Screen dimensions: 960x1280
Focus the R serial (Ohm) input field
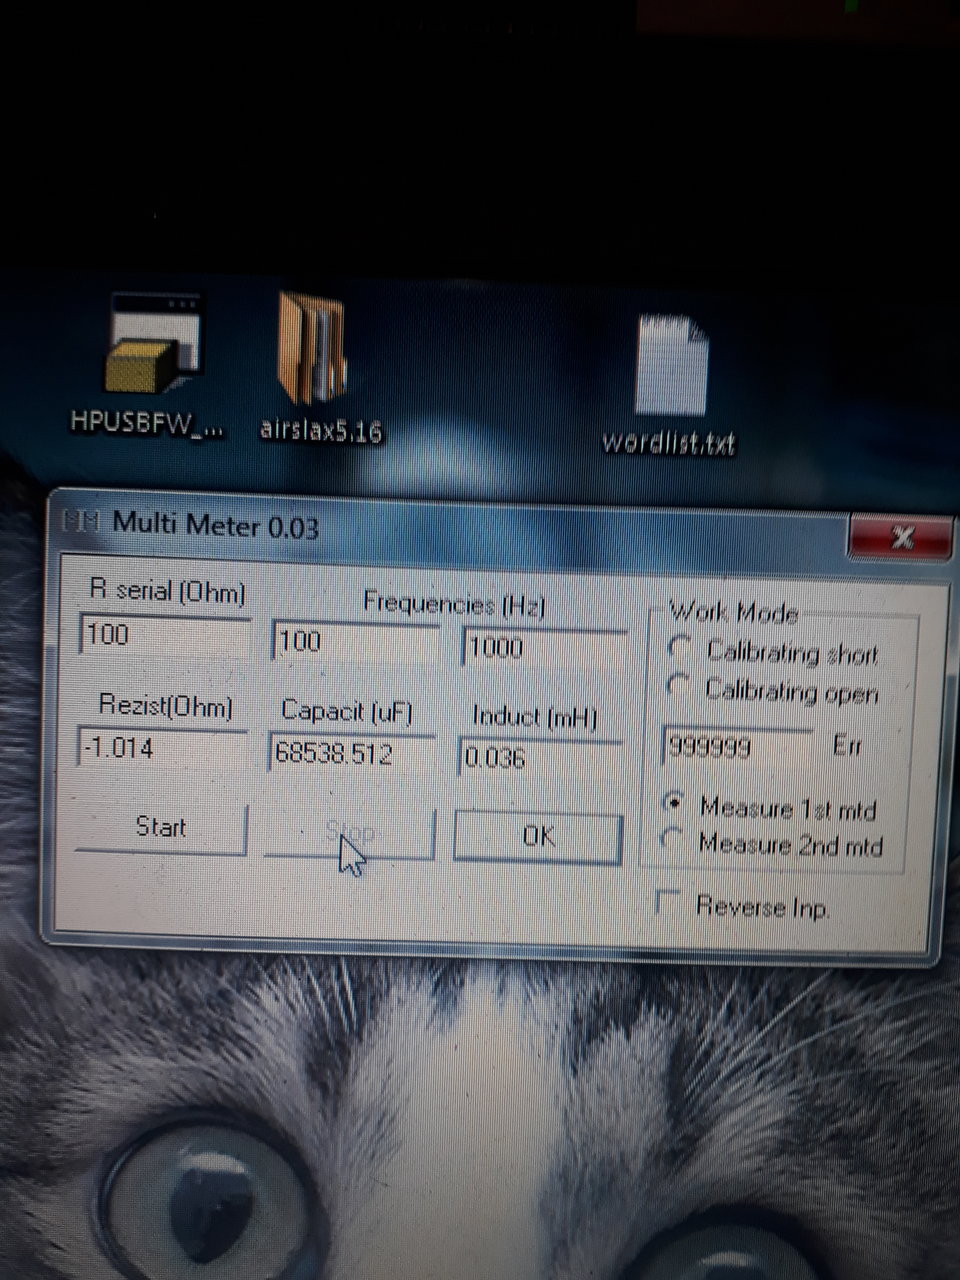(164, 634)
